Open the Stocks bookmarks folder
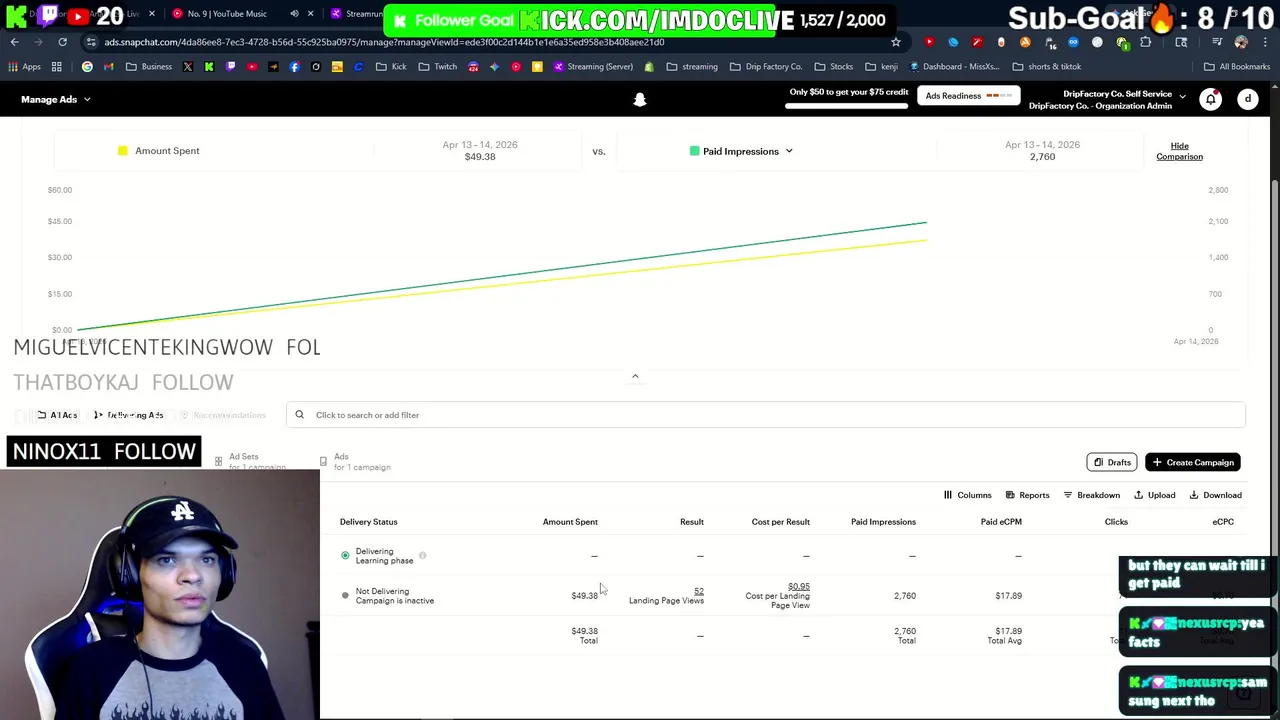The height and width of the screenshot is (720, 1280). coord(833,67)
